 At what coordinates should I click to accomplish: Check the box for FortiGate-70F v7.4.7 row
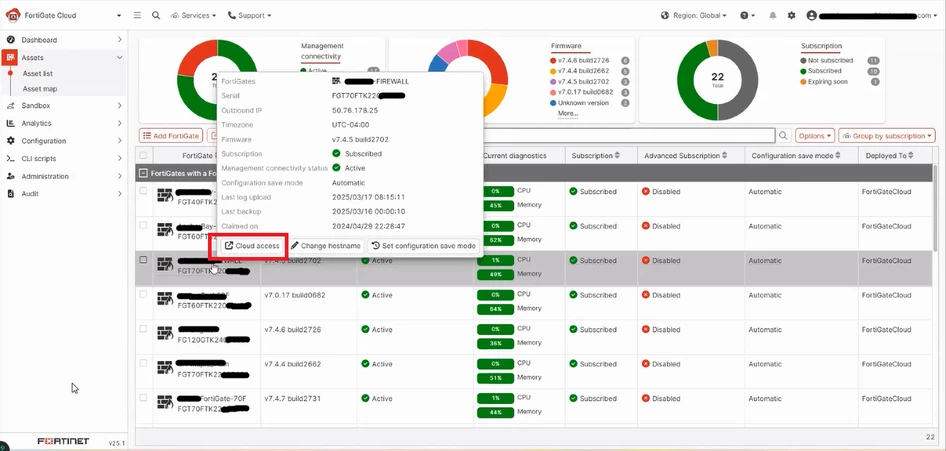(144, 397)
